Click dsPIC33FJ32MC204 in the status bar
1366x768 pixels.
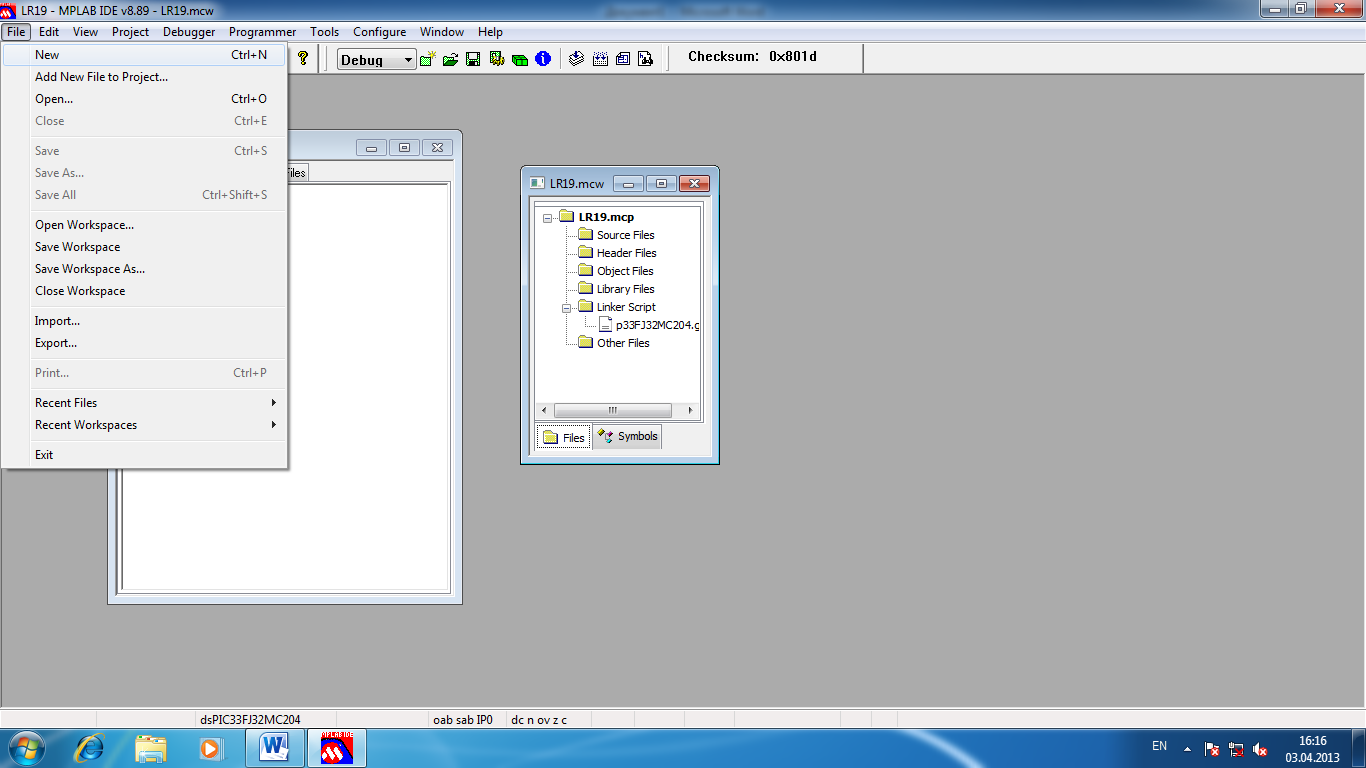point(250,719)
